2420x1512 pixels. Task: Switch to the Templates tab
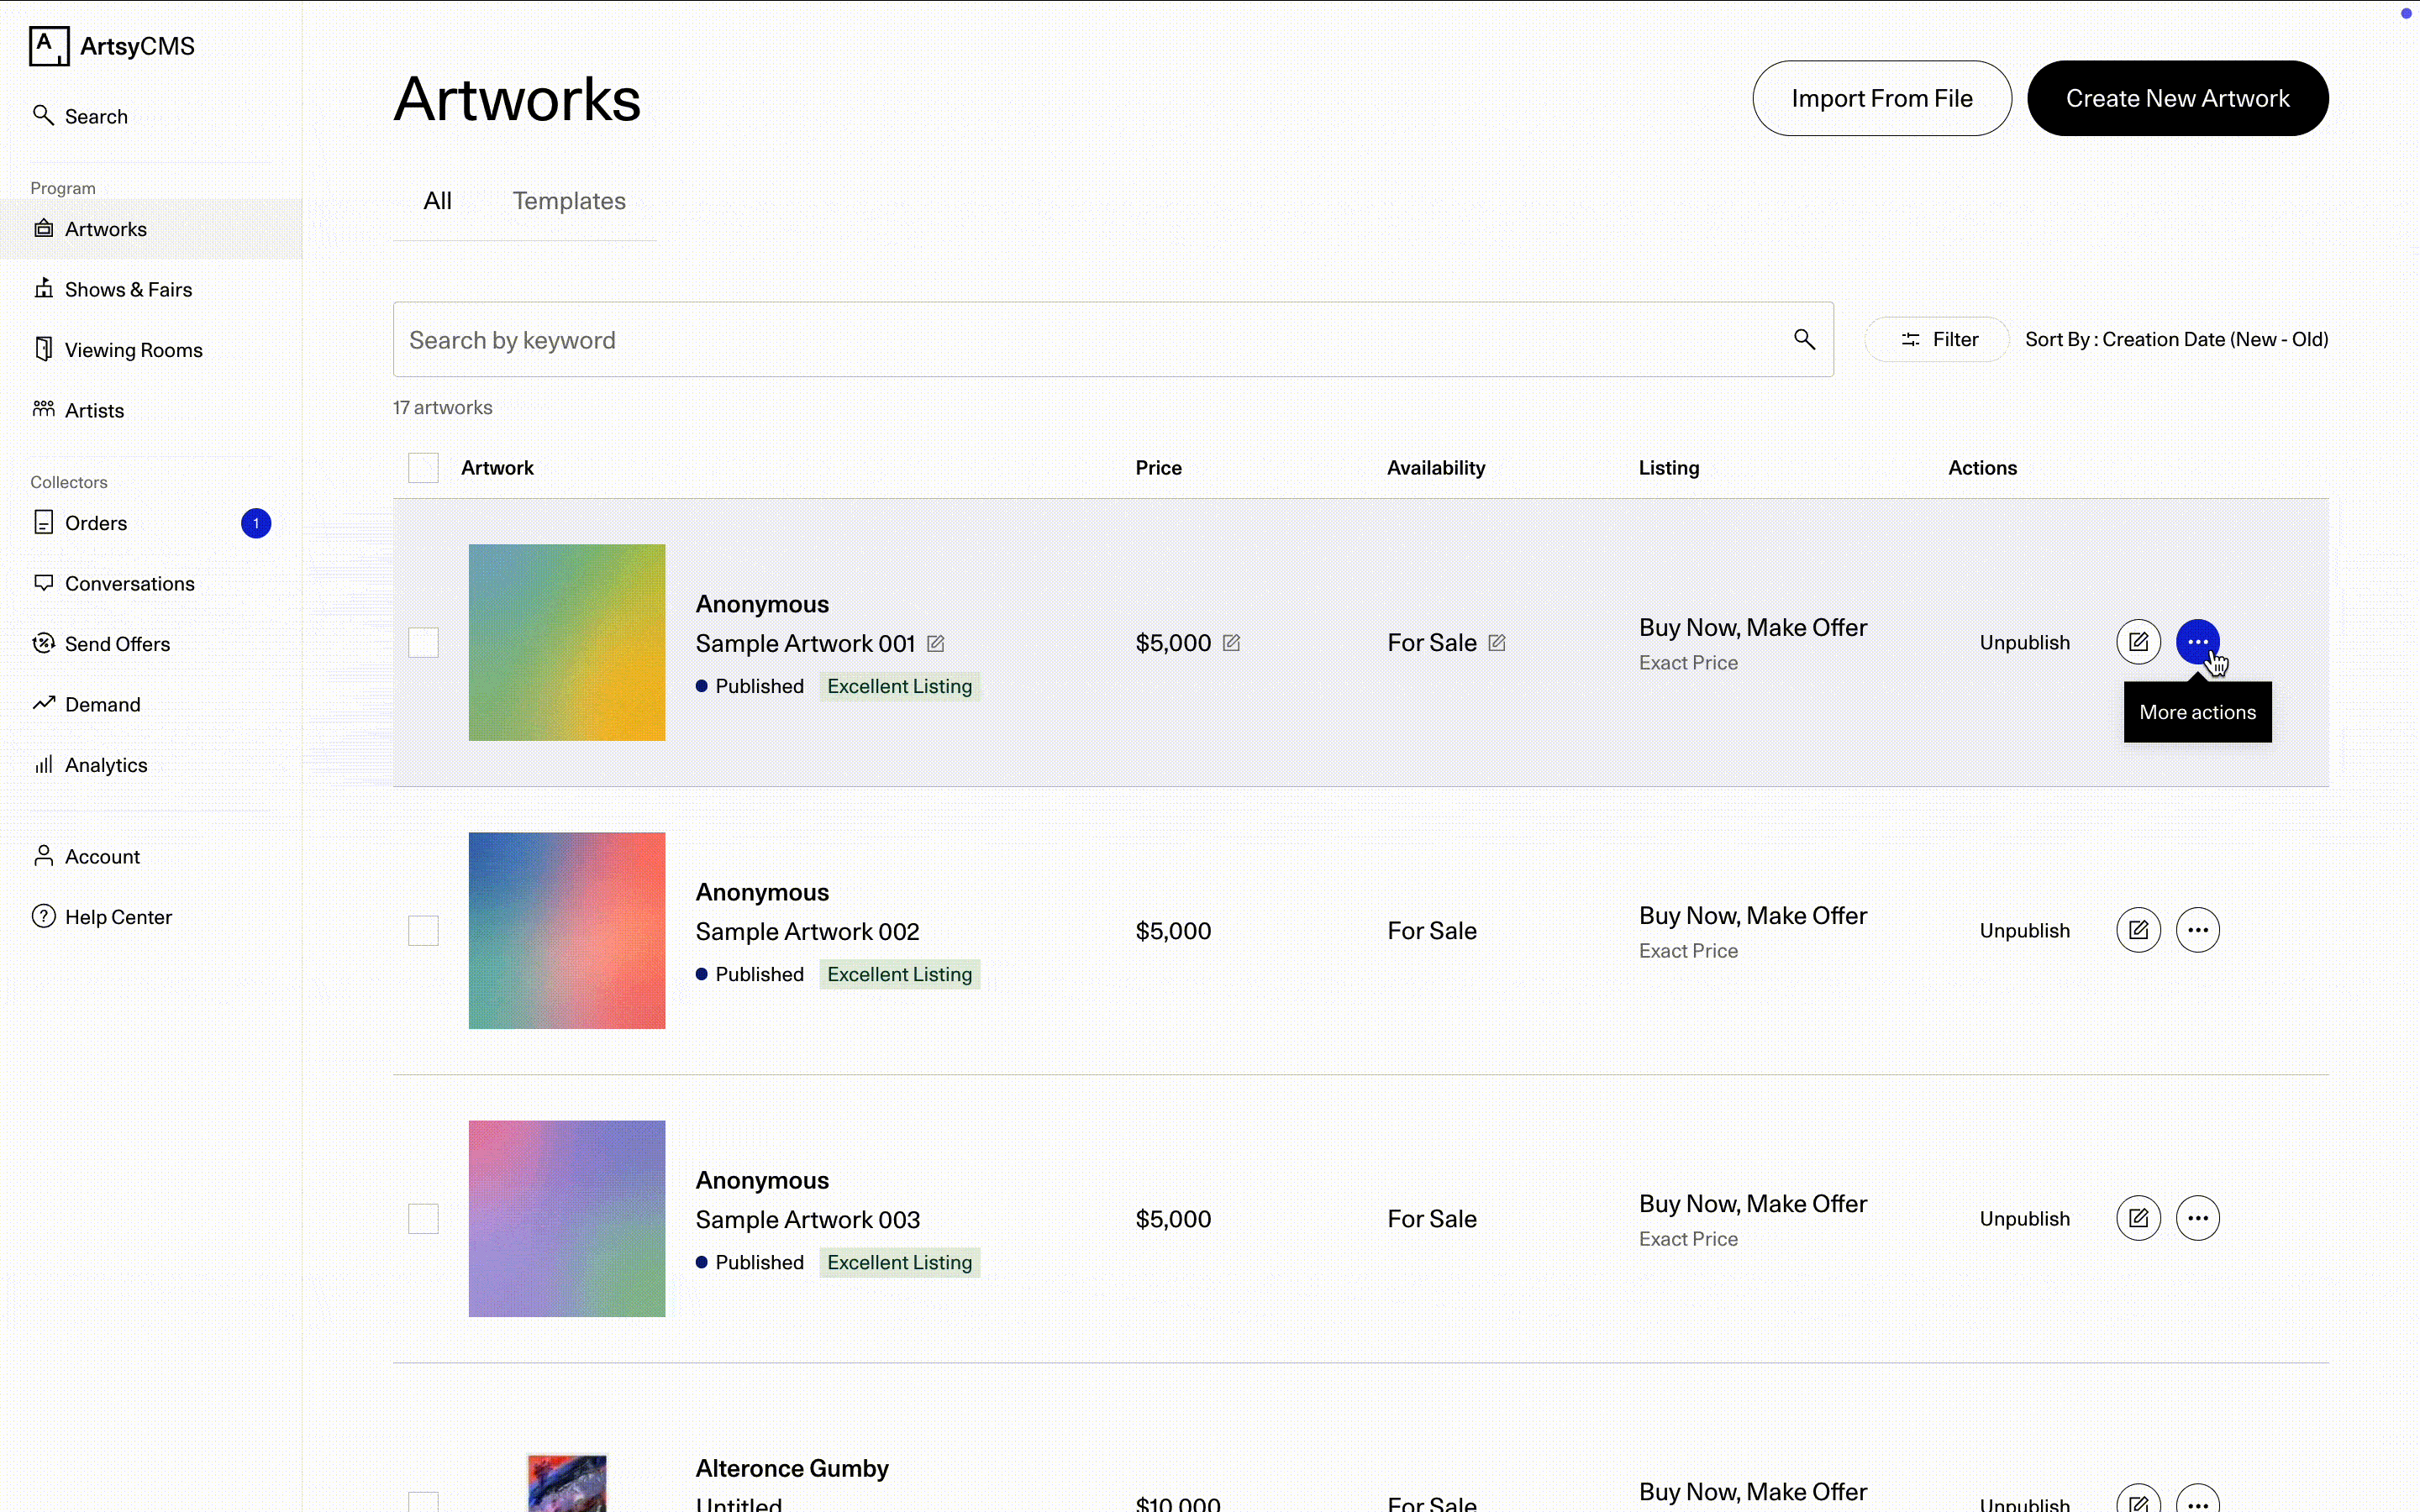point(569,201)
